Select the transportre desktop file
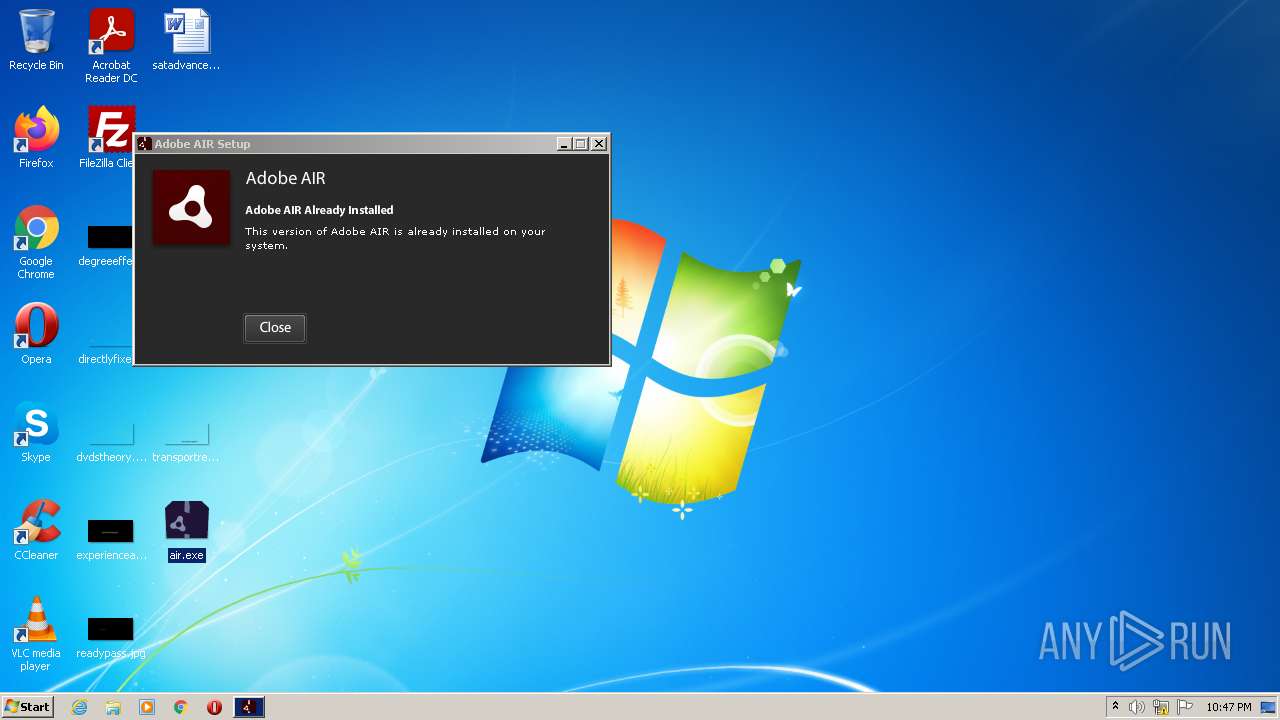The height and width of the screenshot is (720, 1280). coord(186,442)
